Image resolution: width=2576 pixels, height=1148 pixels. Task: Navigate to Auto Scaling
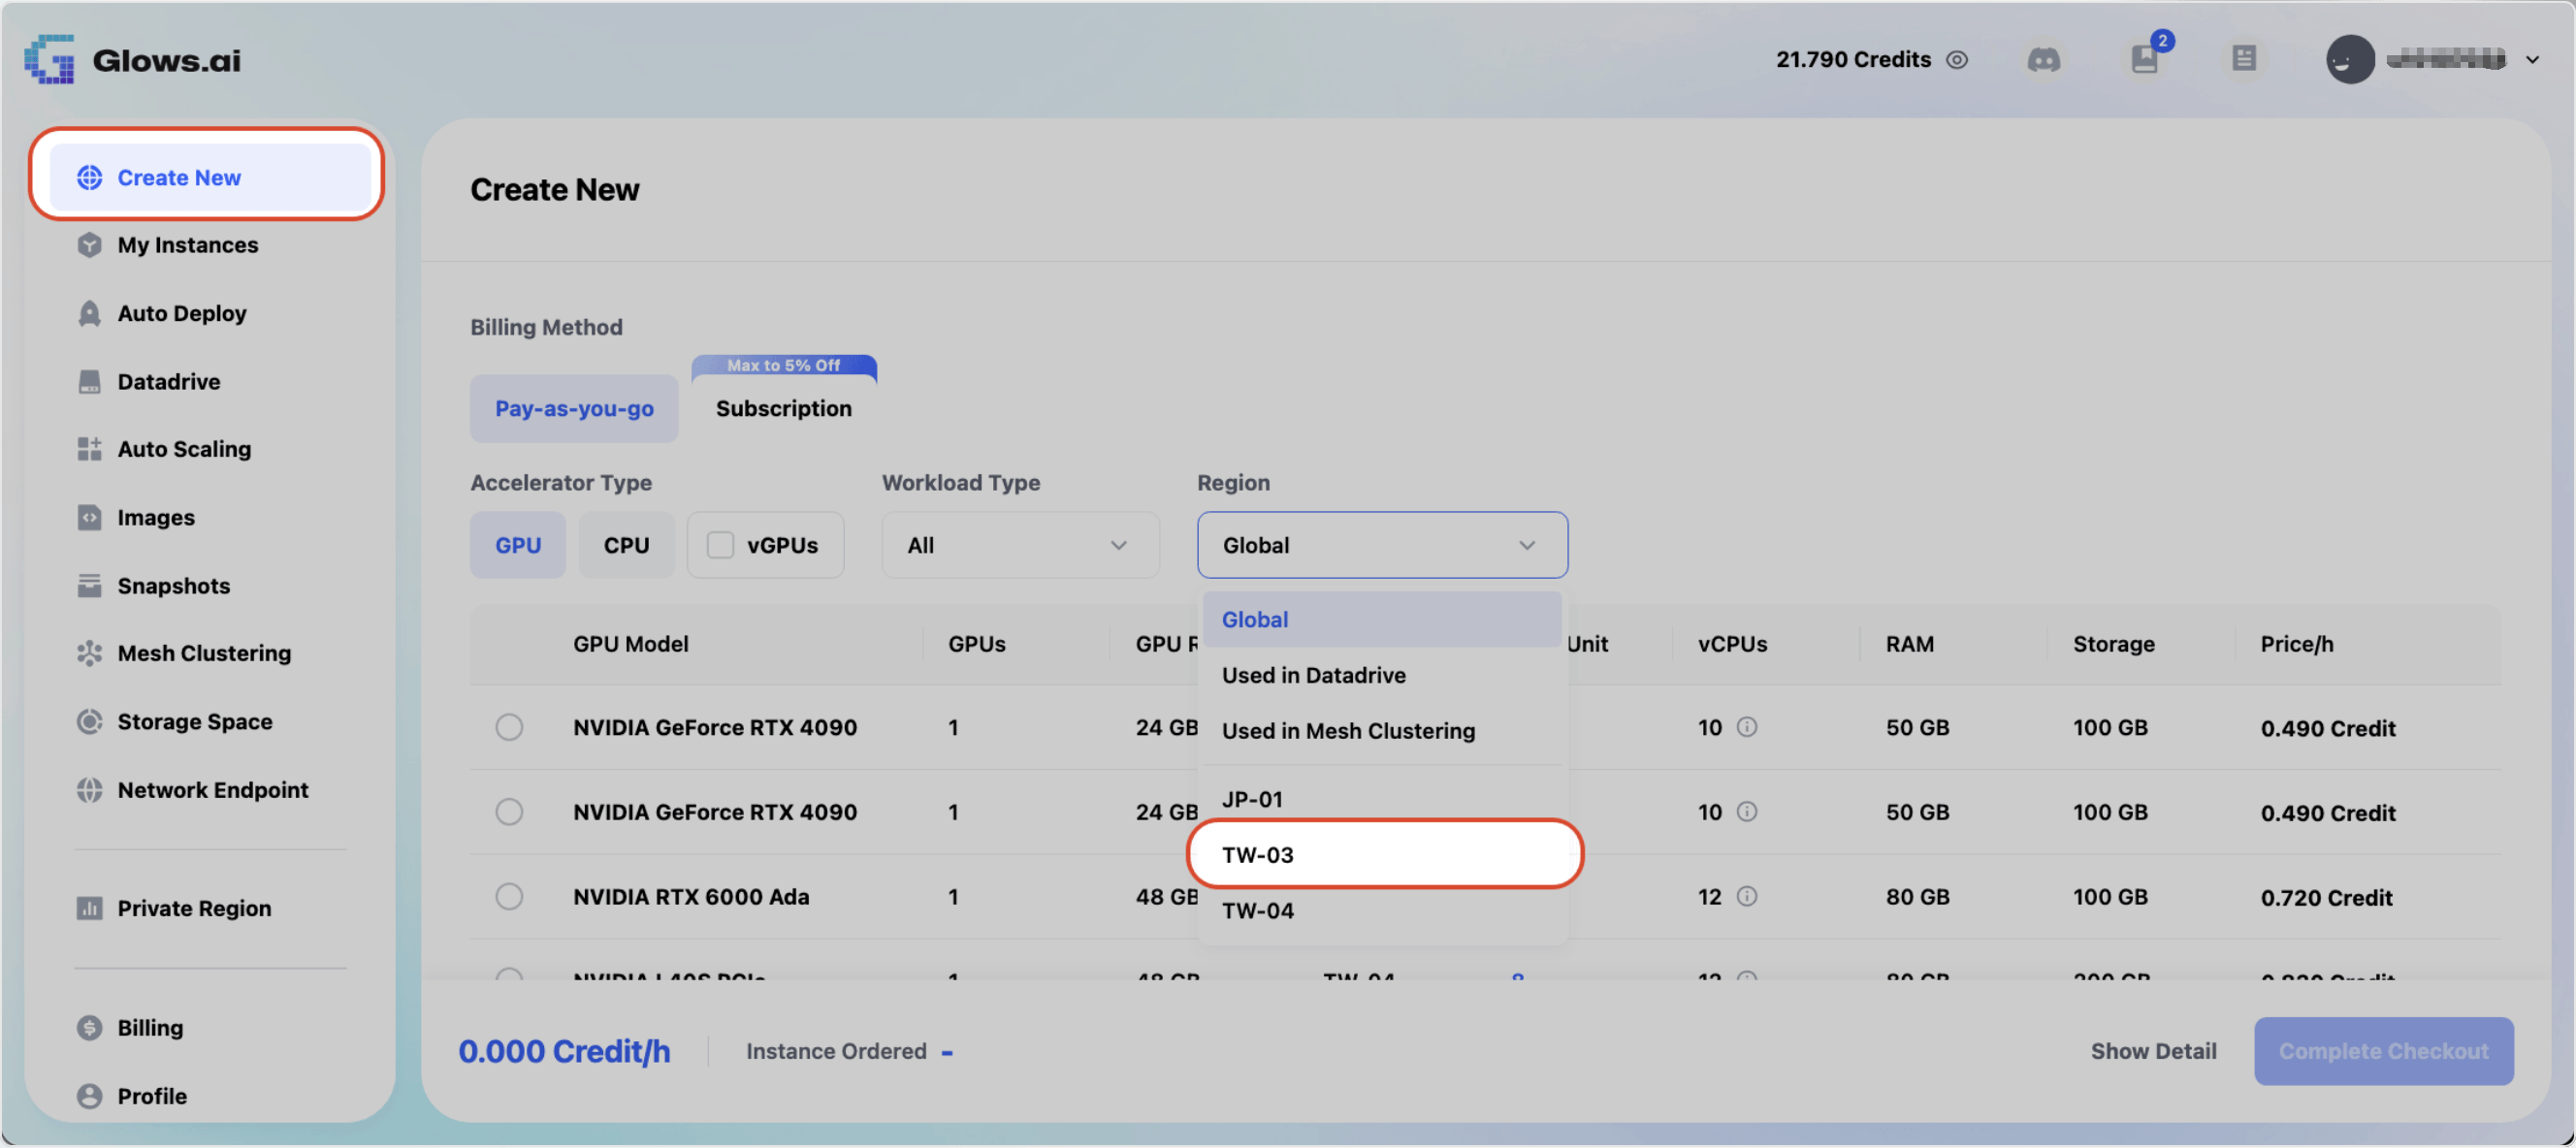click(184, 449)
